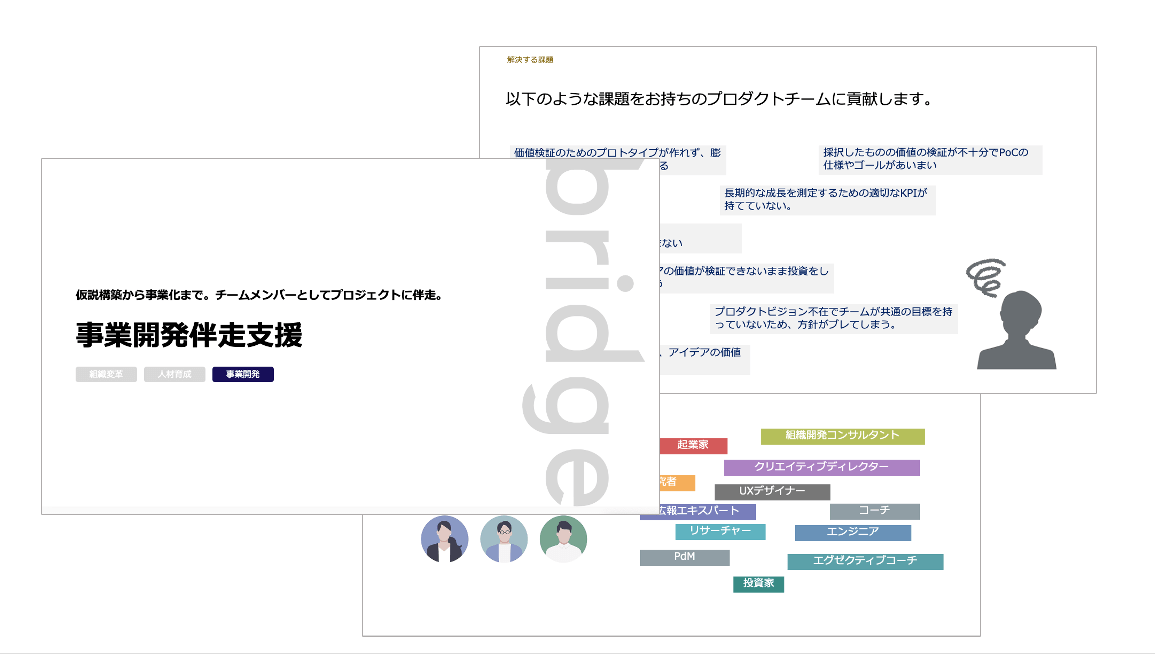1155x654 pixels.
Task: Click the UXデザイナー gray label
Action: [772, 491]
